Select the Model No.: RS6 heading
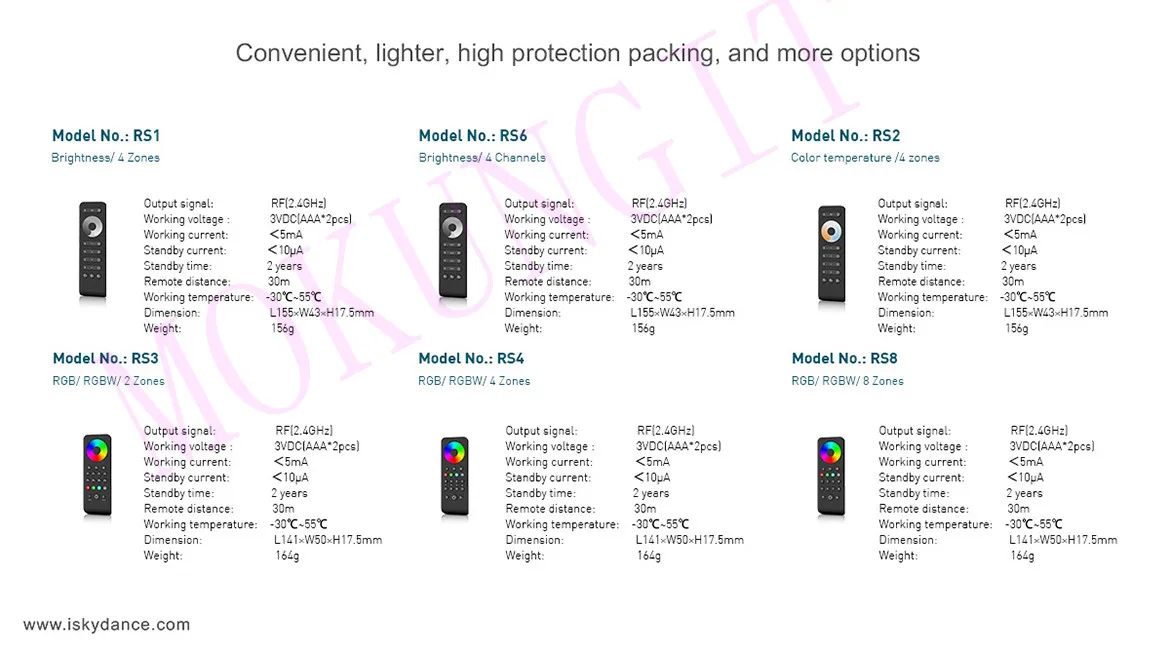Image resolution: width=1170 pixels, height=655 pixels. [473, 136]
